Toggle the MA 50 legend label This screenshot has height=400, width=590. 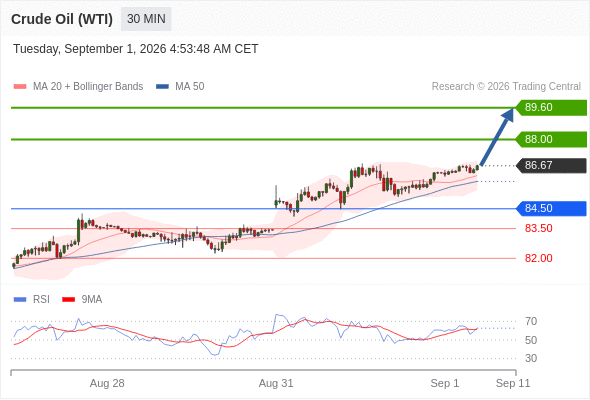click(x=190, y=87)
